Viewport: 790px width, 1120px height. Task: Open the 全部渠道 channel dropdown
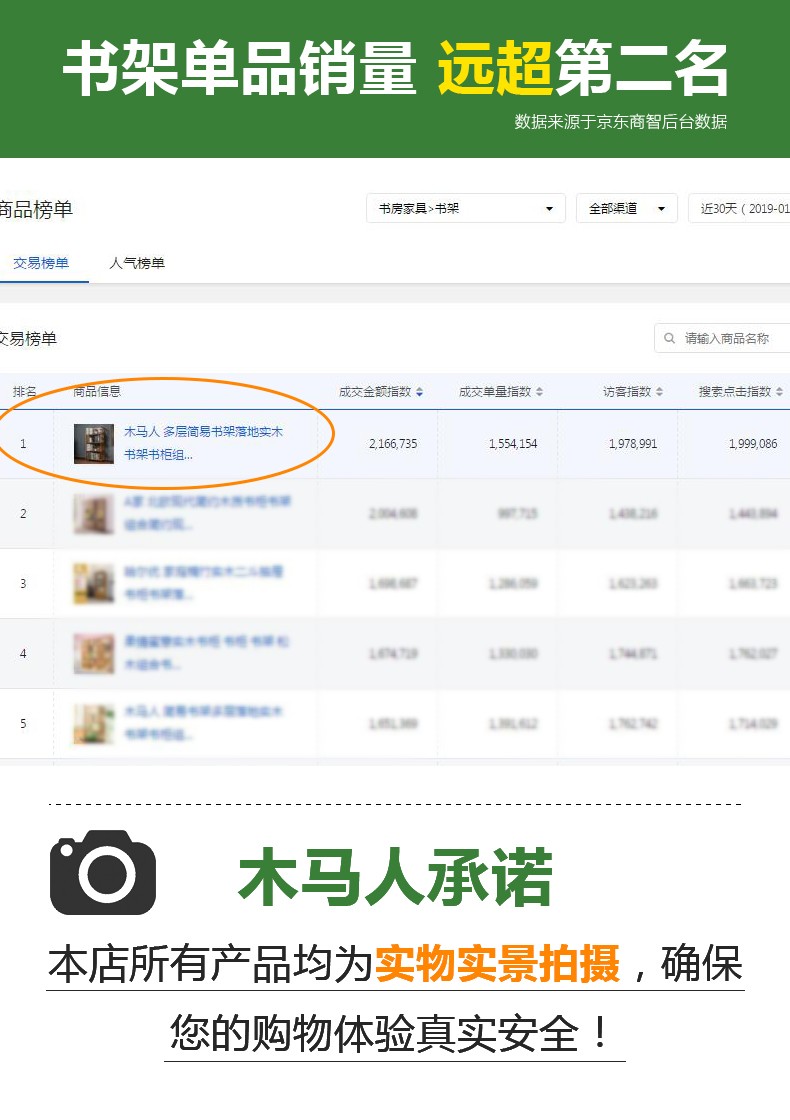coord(626,209)
